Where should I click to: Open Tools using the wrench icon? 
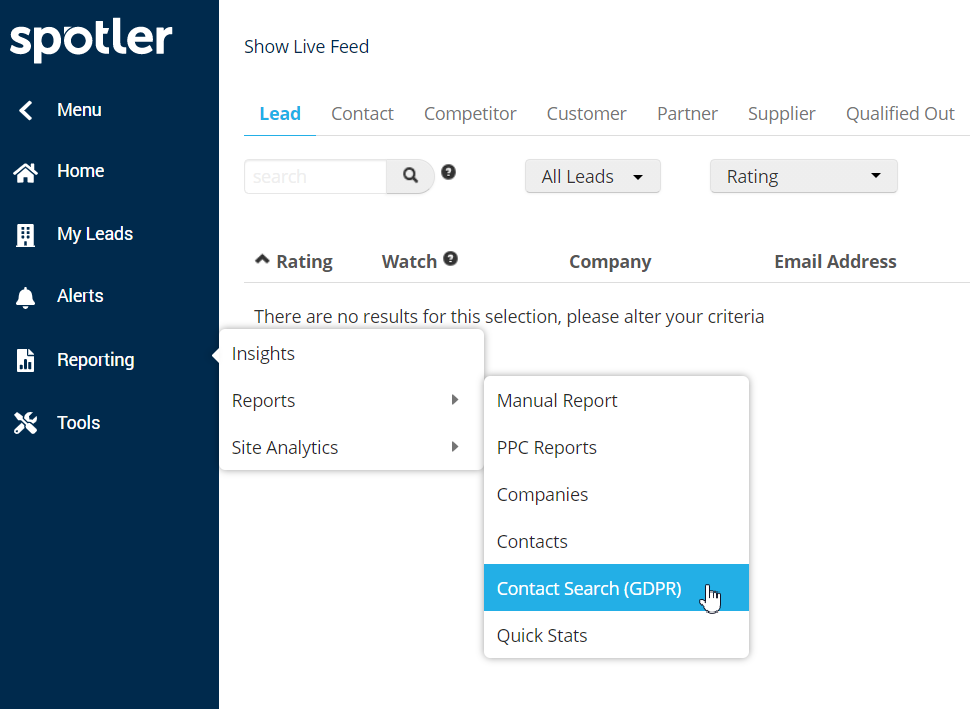click(25, 422)
